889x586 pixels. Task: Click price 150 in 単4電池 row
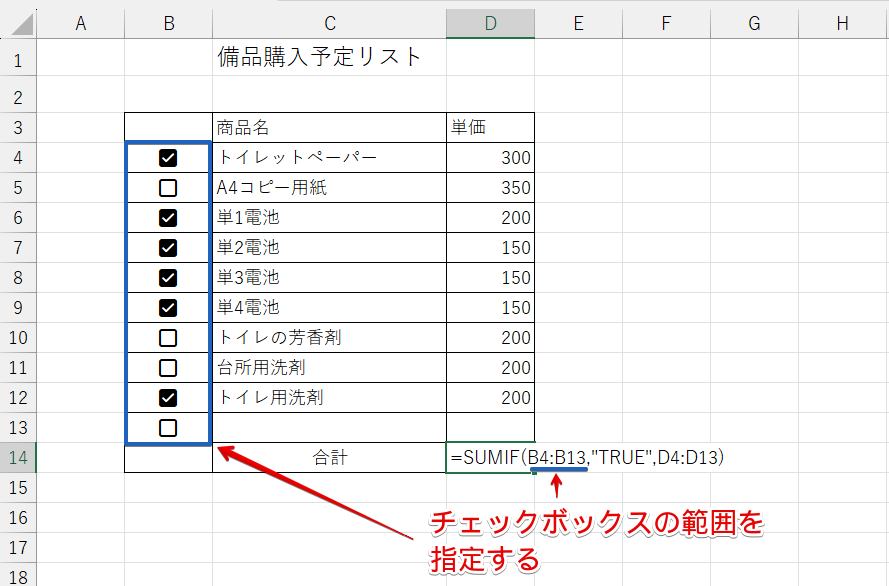tap(490, 308)
